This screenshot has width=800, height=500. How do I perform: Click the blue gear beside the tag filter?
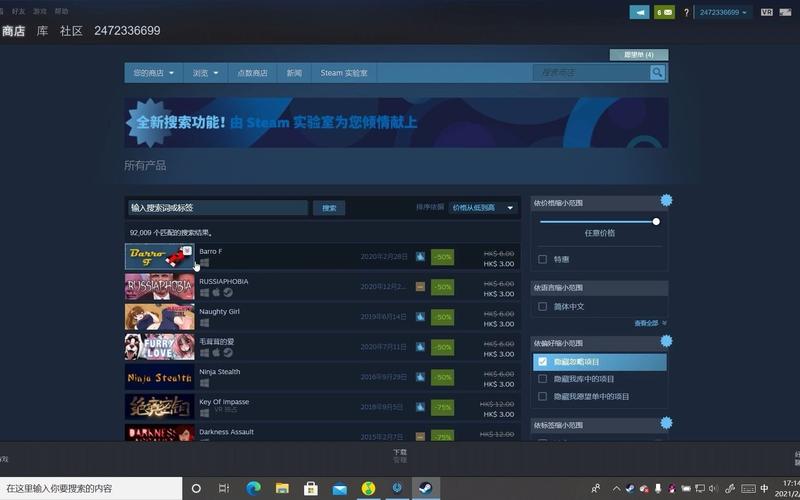666,422
